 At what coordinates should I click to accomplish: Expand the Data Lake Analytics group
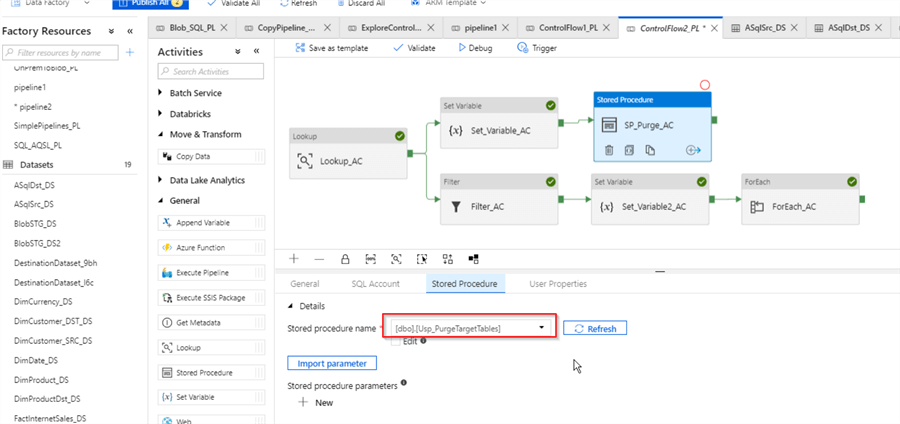[161, 180]
